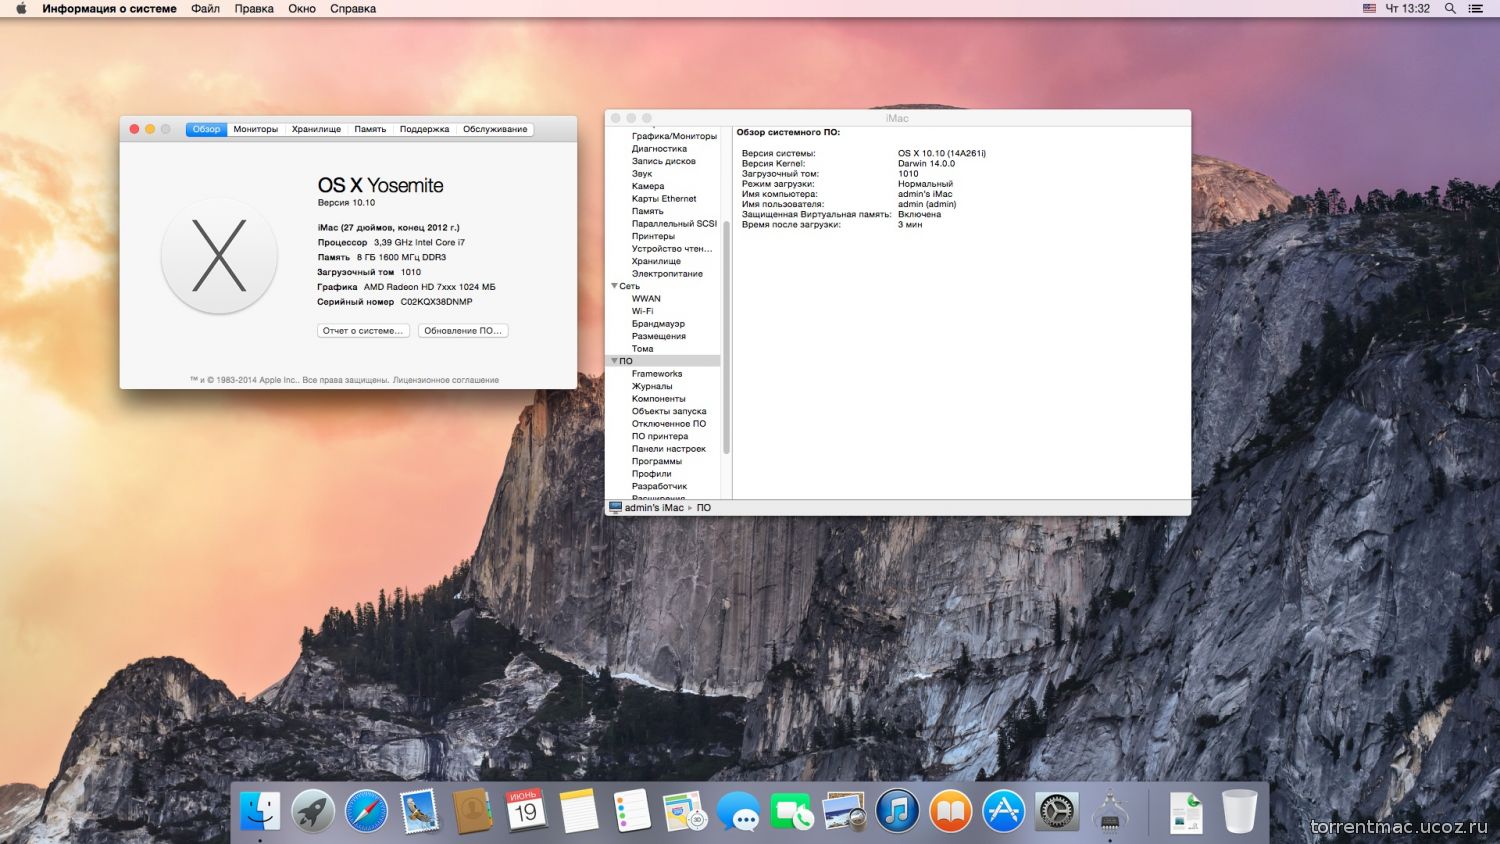Select Параллельный SCSI in the sidebar
Image resolution: width=1500 pixels, height=844 pixels.
point(674,224)
